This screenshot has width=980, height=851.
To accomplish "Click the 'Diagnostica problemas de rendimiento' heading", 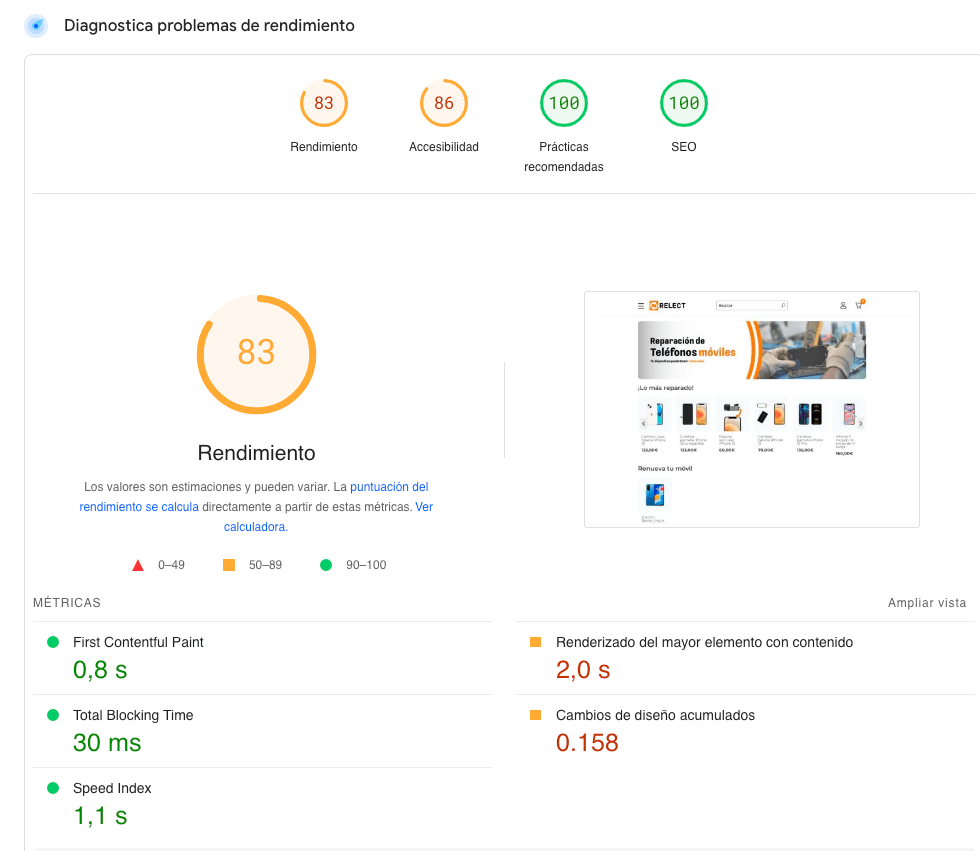I will pyautogui.click(x=209, y=26).
